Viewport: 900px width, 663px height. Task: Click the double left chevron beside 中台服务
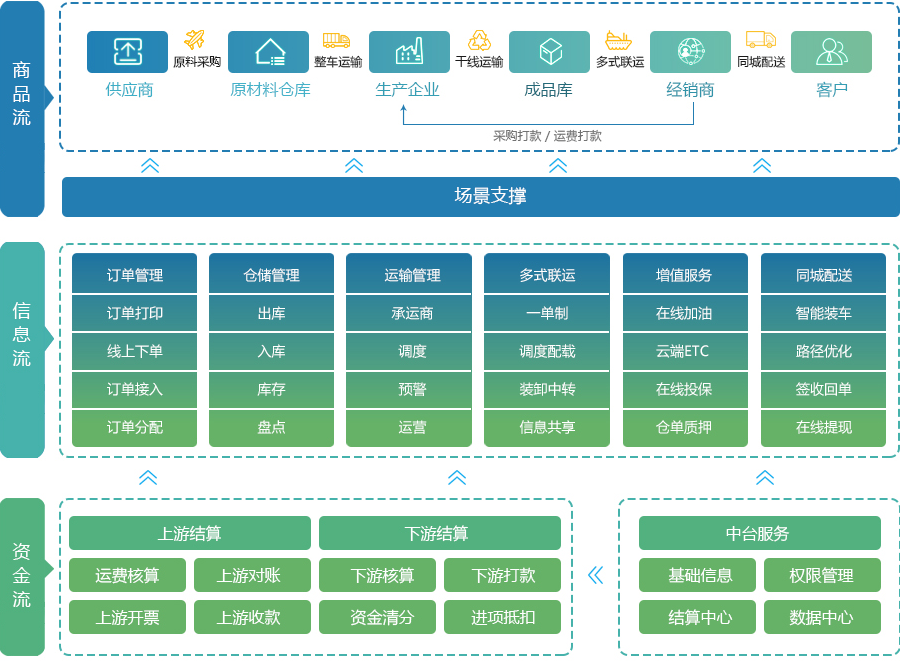pos(596,575)
